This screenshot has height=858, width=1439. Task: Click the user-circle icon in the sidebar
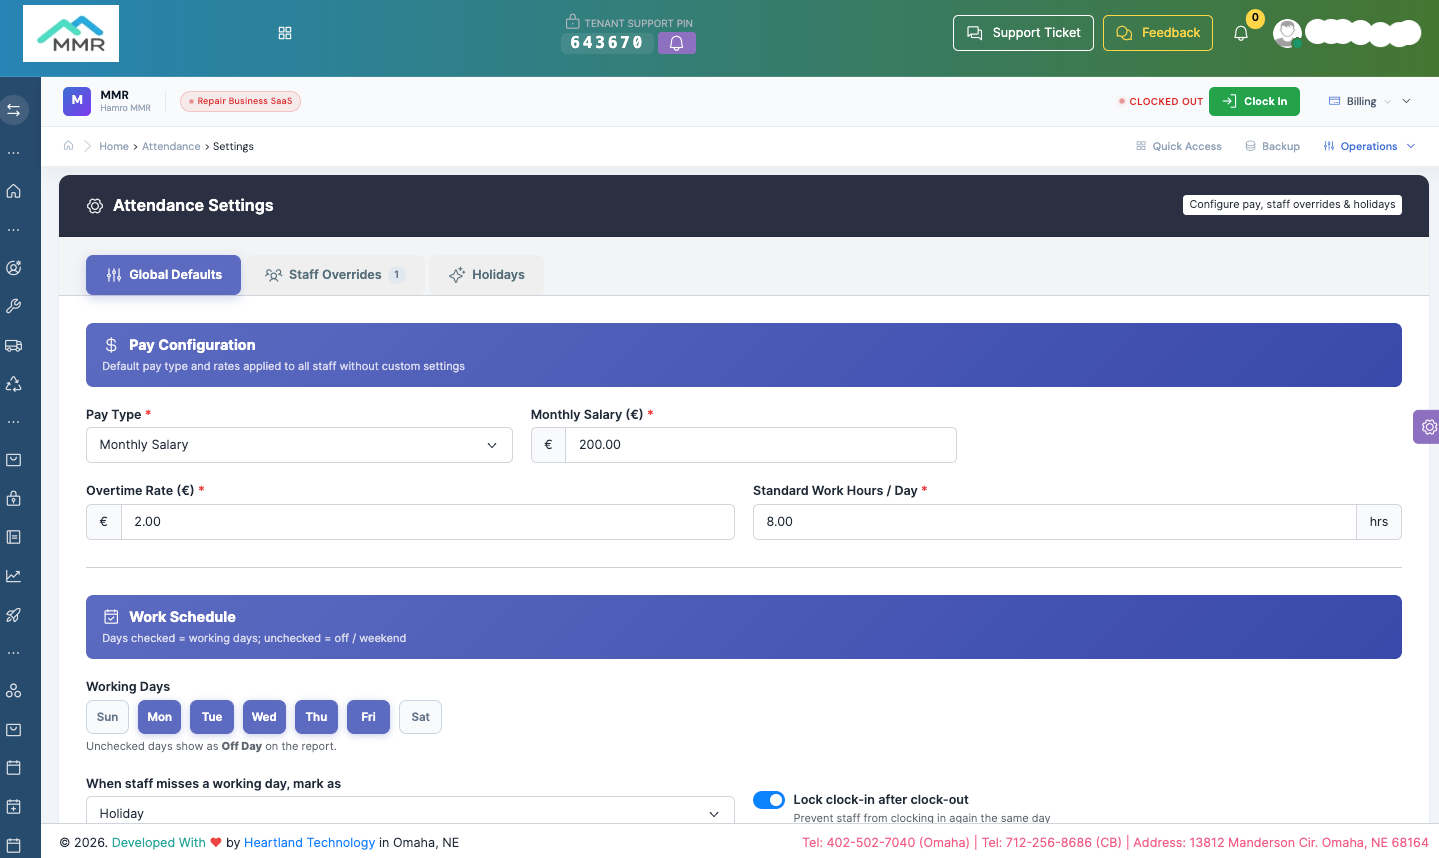(x=14, y=268)
